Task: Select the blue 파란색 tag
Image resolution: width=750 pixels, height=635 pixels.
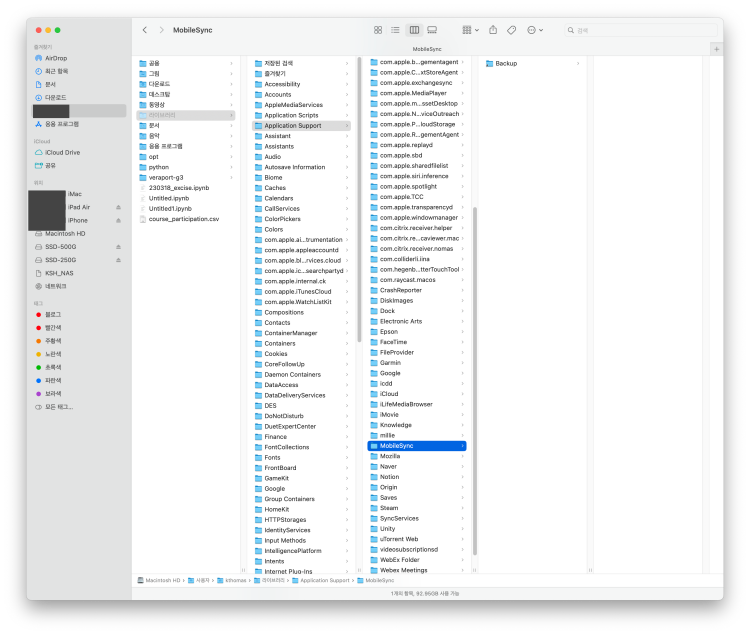Action: tap(53, 381)
